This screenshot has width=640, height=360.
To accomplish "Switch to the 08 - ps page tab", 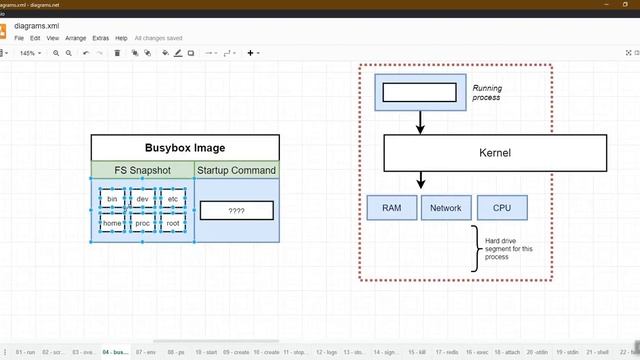I will 176,352.
